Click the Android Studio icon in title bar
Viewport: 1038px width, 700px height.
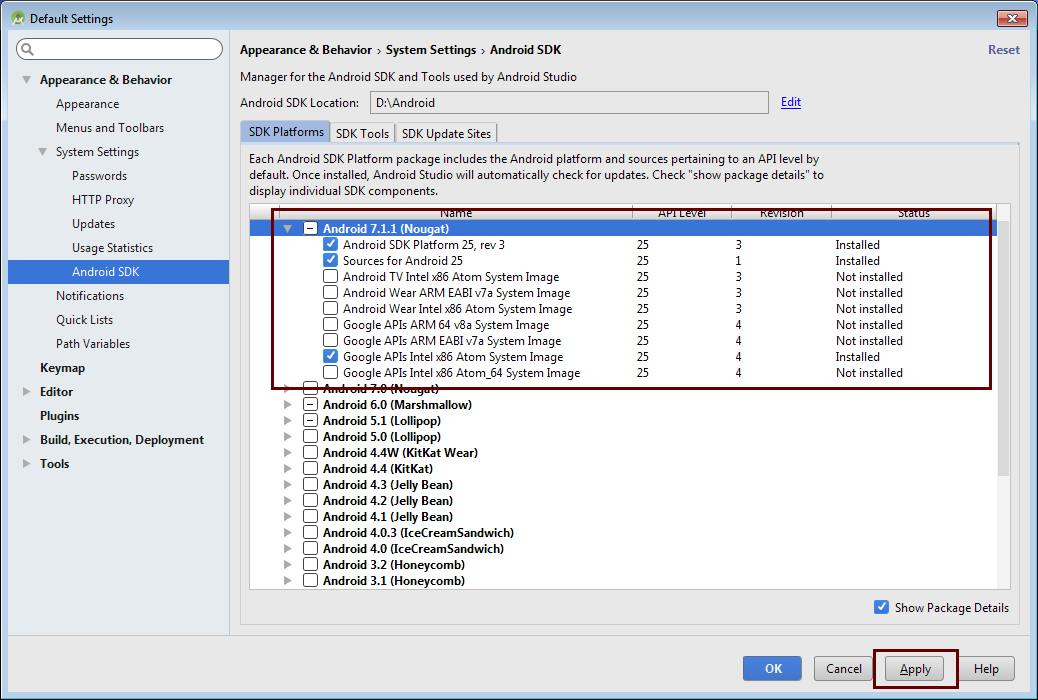tap(17, 19)
